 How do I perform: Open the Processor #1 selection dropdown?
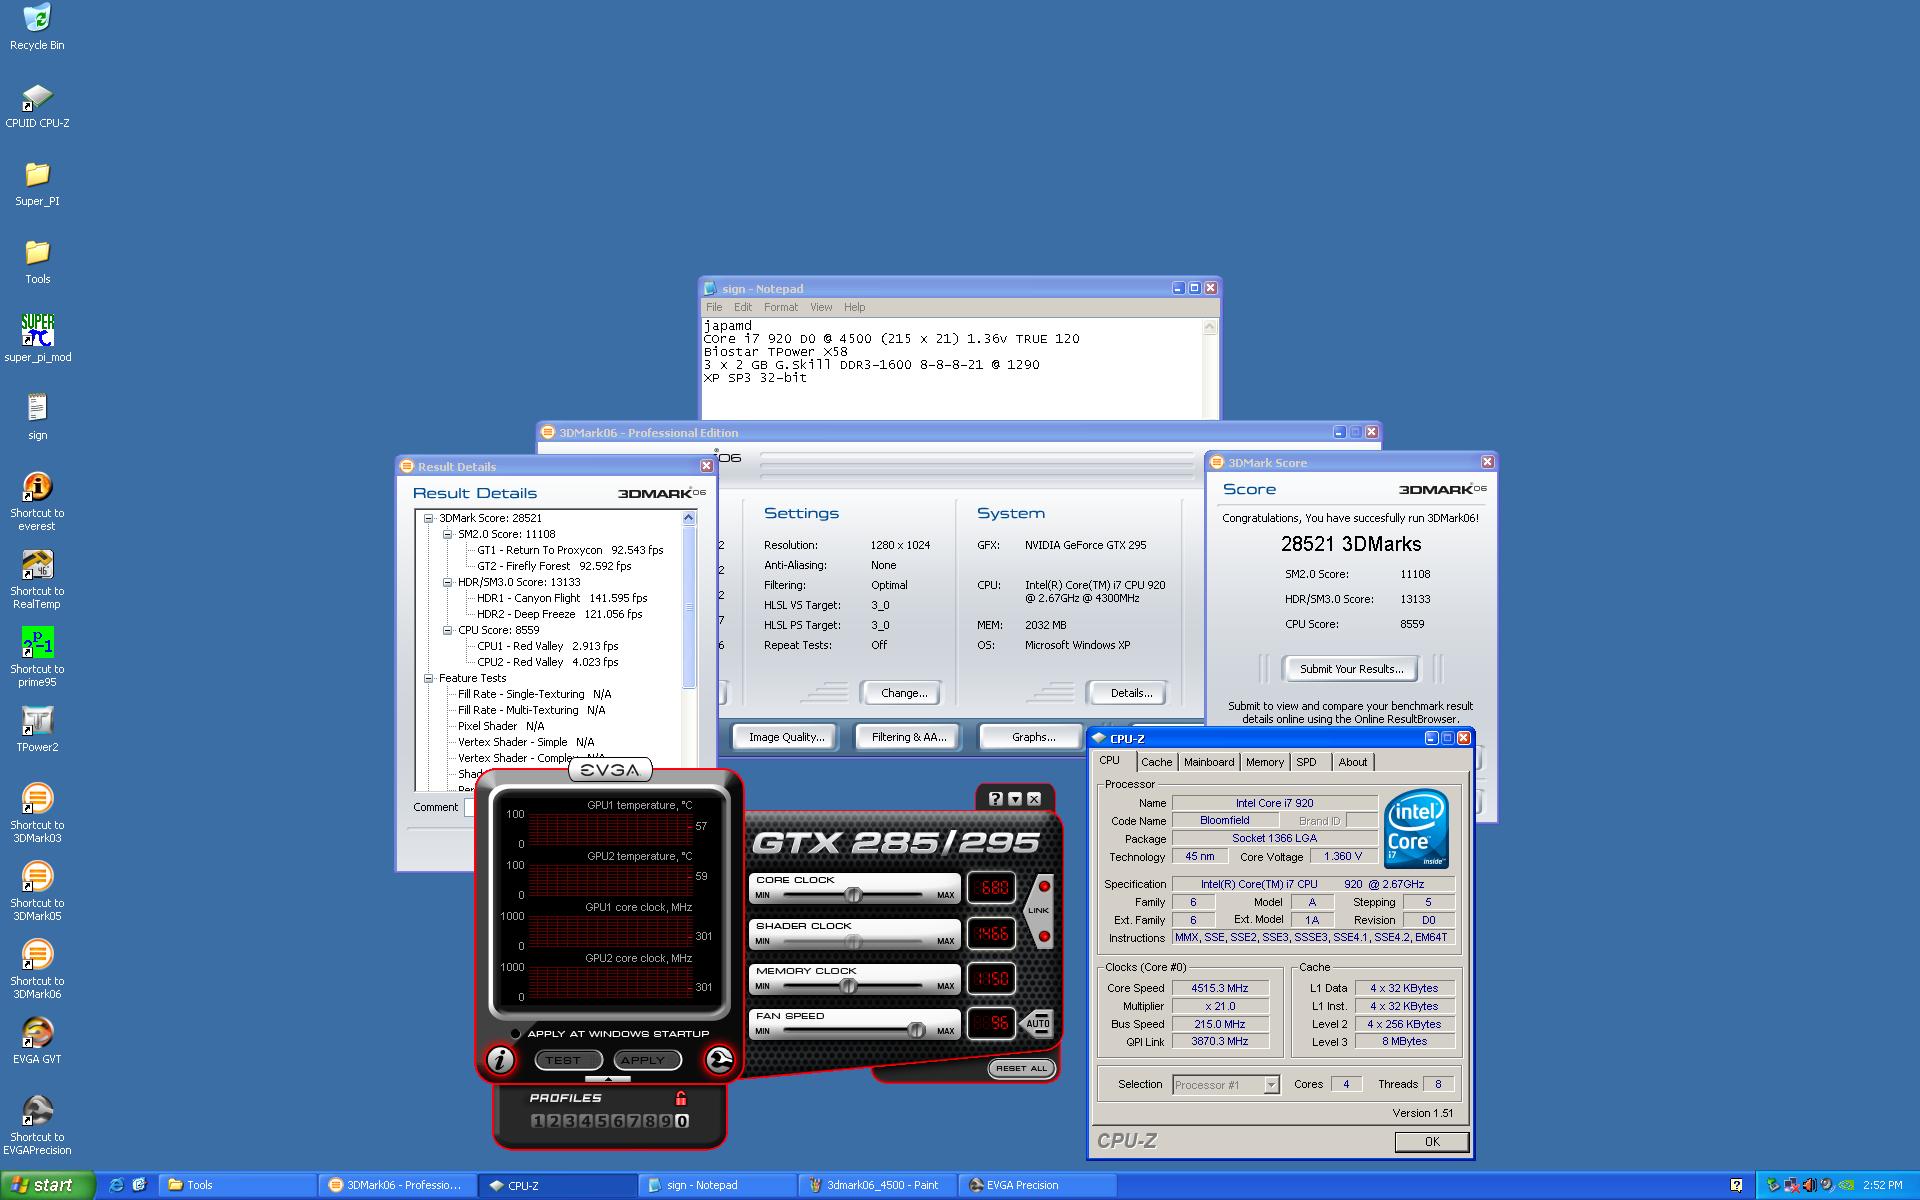pyautogui.click(x=1271, y=1085)
